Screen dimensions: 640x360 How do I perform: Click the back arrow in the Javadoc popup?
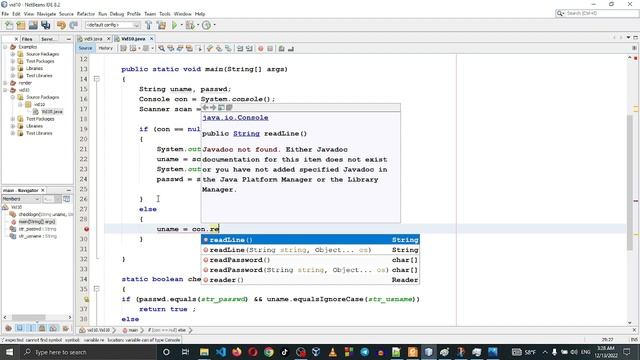tap(205, 107)
